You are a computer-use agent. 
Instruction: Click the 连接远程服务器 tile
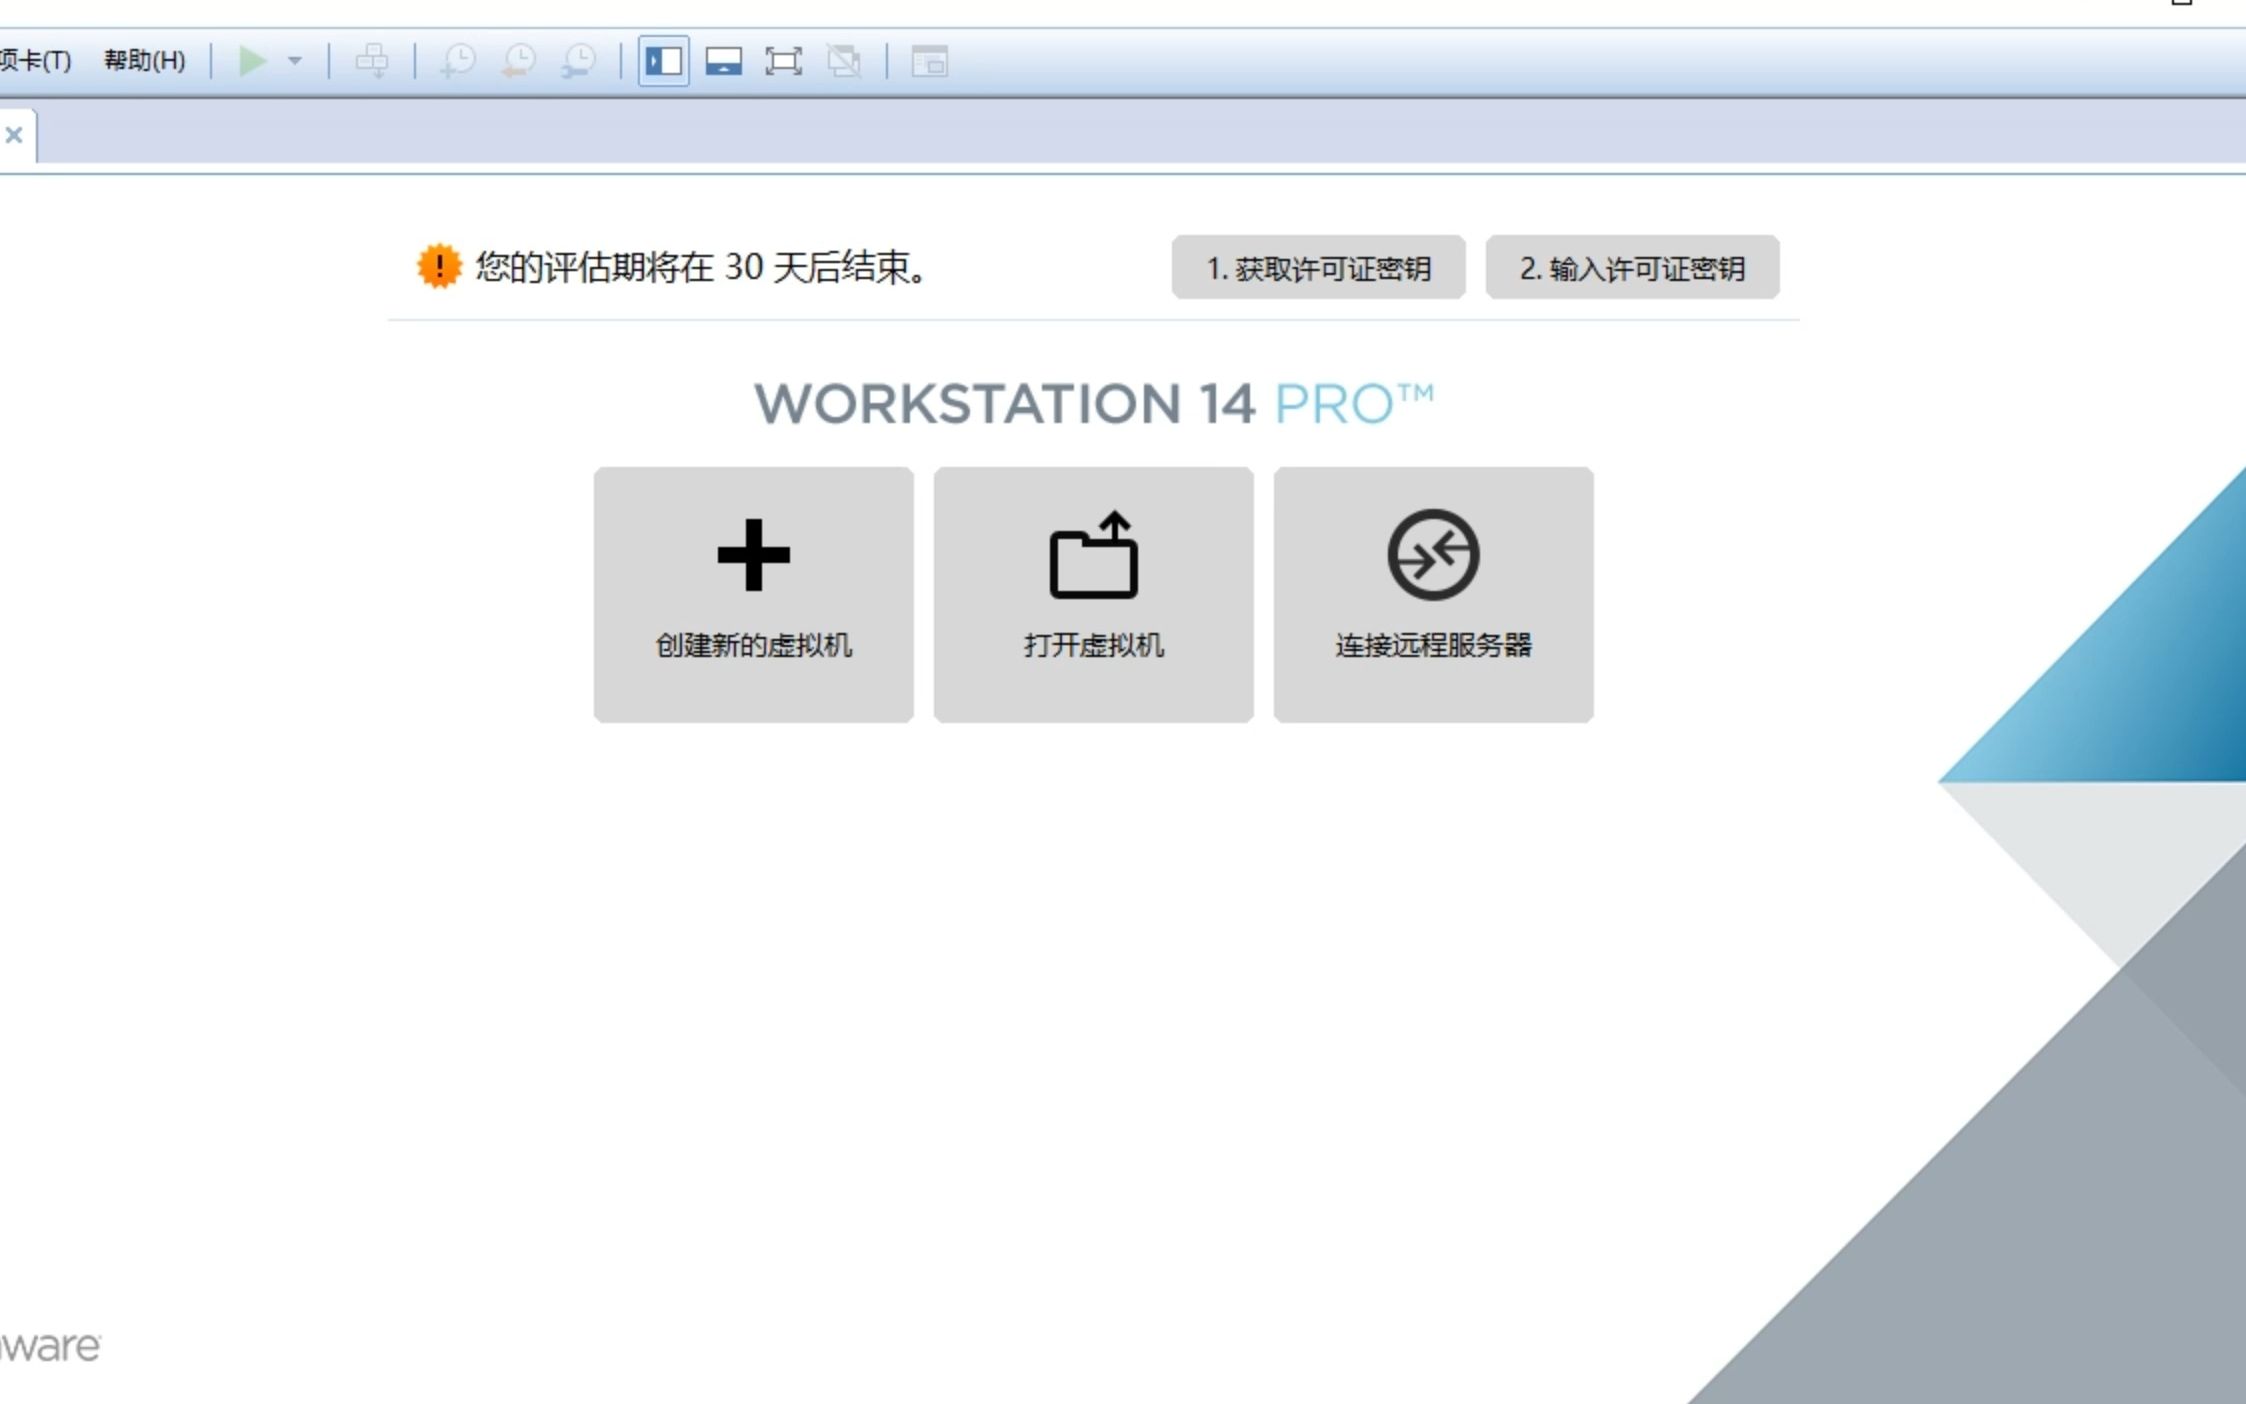tap(1434, 595)
